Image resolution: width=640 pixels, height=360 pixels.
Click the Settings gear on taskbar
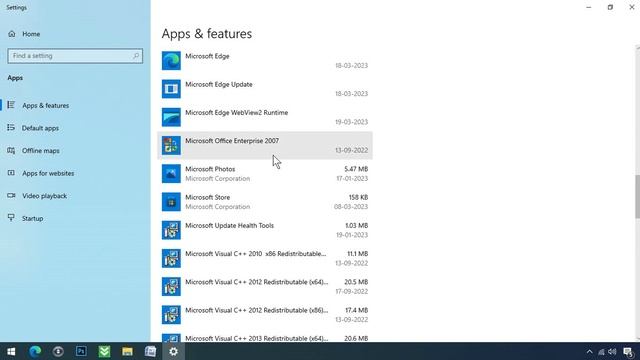tap(173, 351)
